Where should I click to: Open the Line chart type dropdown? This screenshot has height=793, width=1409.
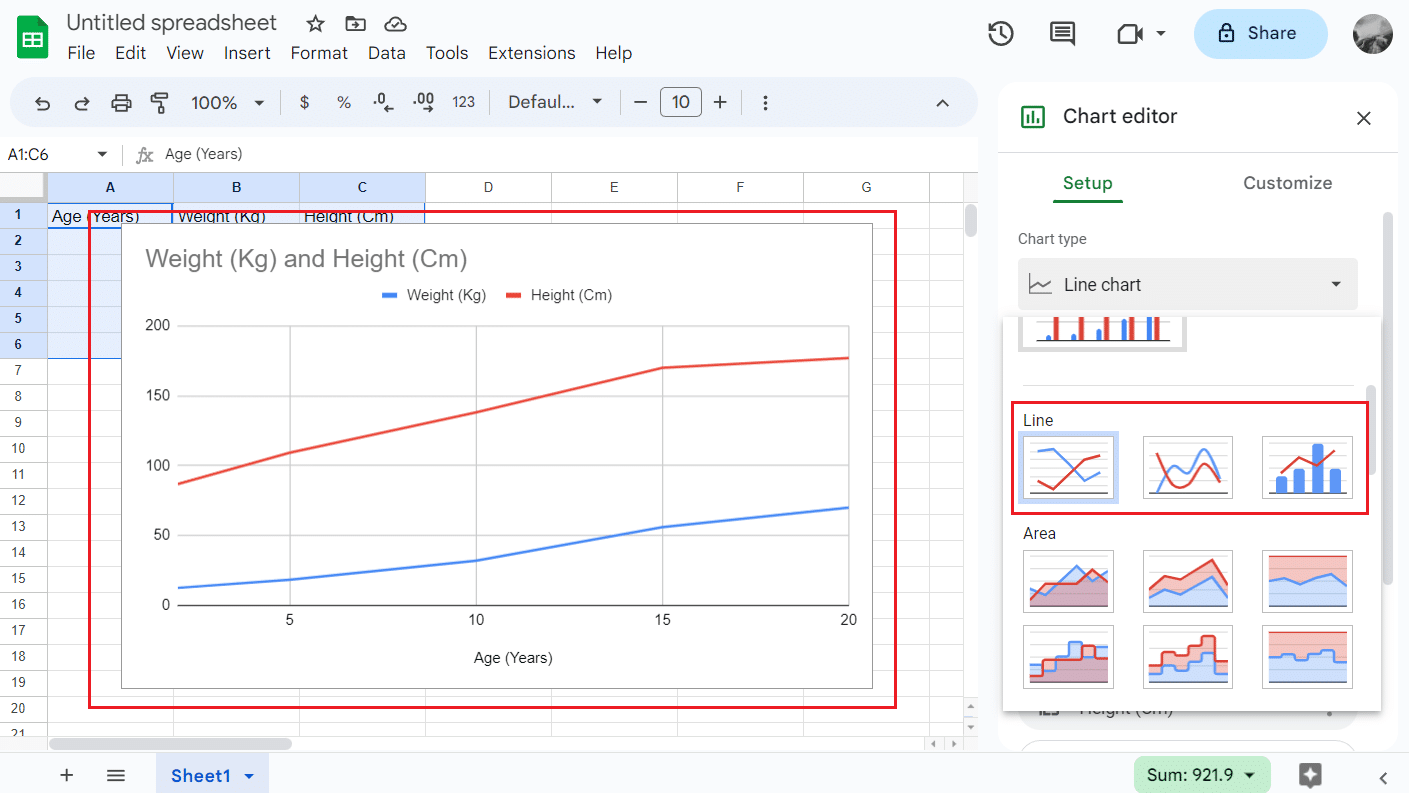coord(1188,284)
